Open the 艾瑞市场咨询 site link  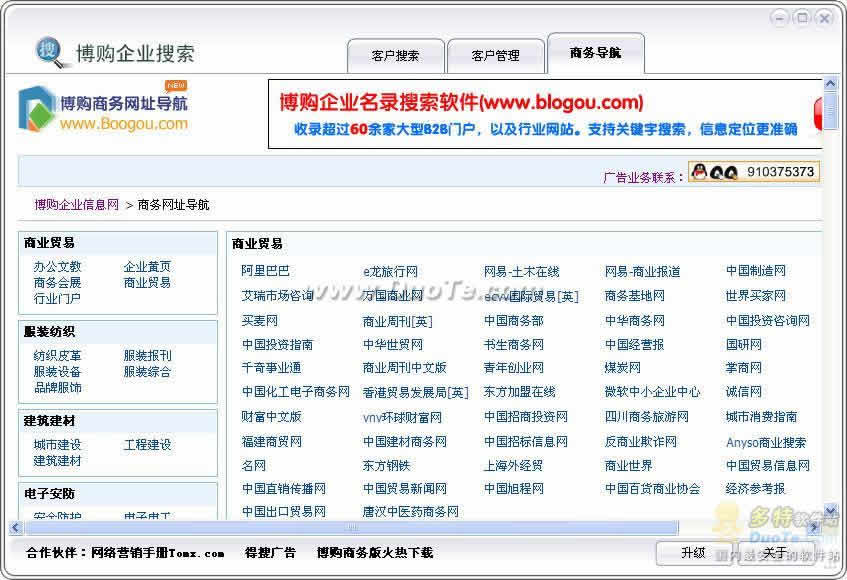278,295
